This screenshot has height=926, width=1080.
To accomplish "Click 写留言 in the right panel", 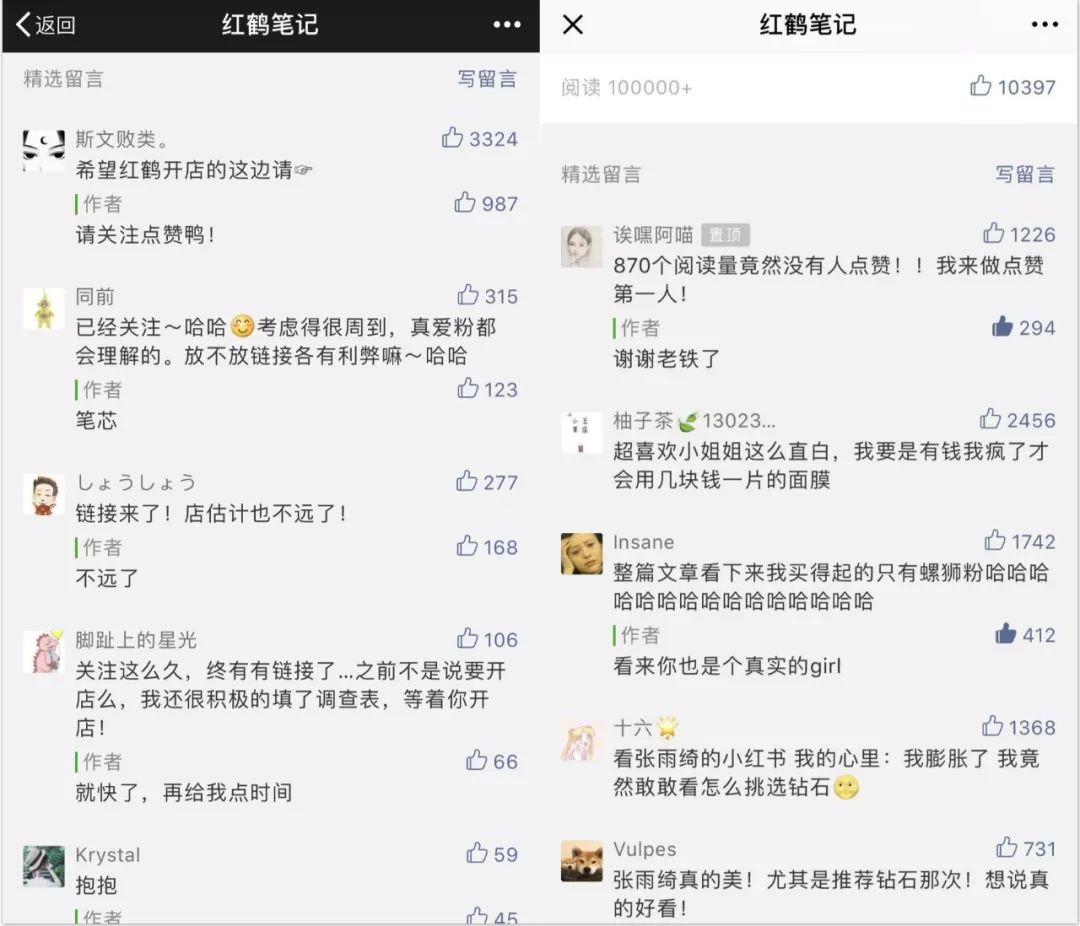I will pos(1025,174).
